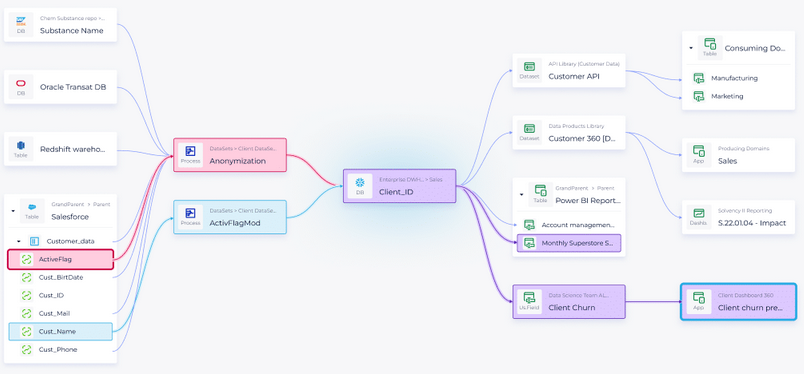Select the ActiveFlag field

tap(61, 260)
